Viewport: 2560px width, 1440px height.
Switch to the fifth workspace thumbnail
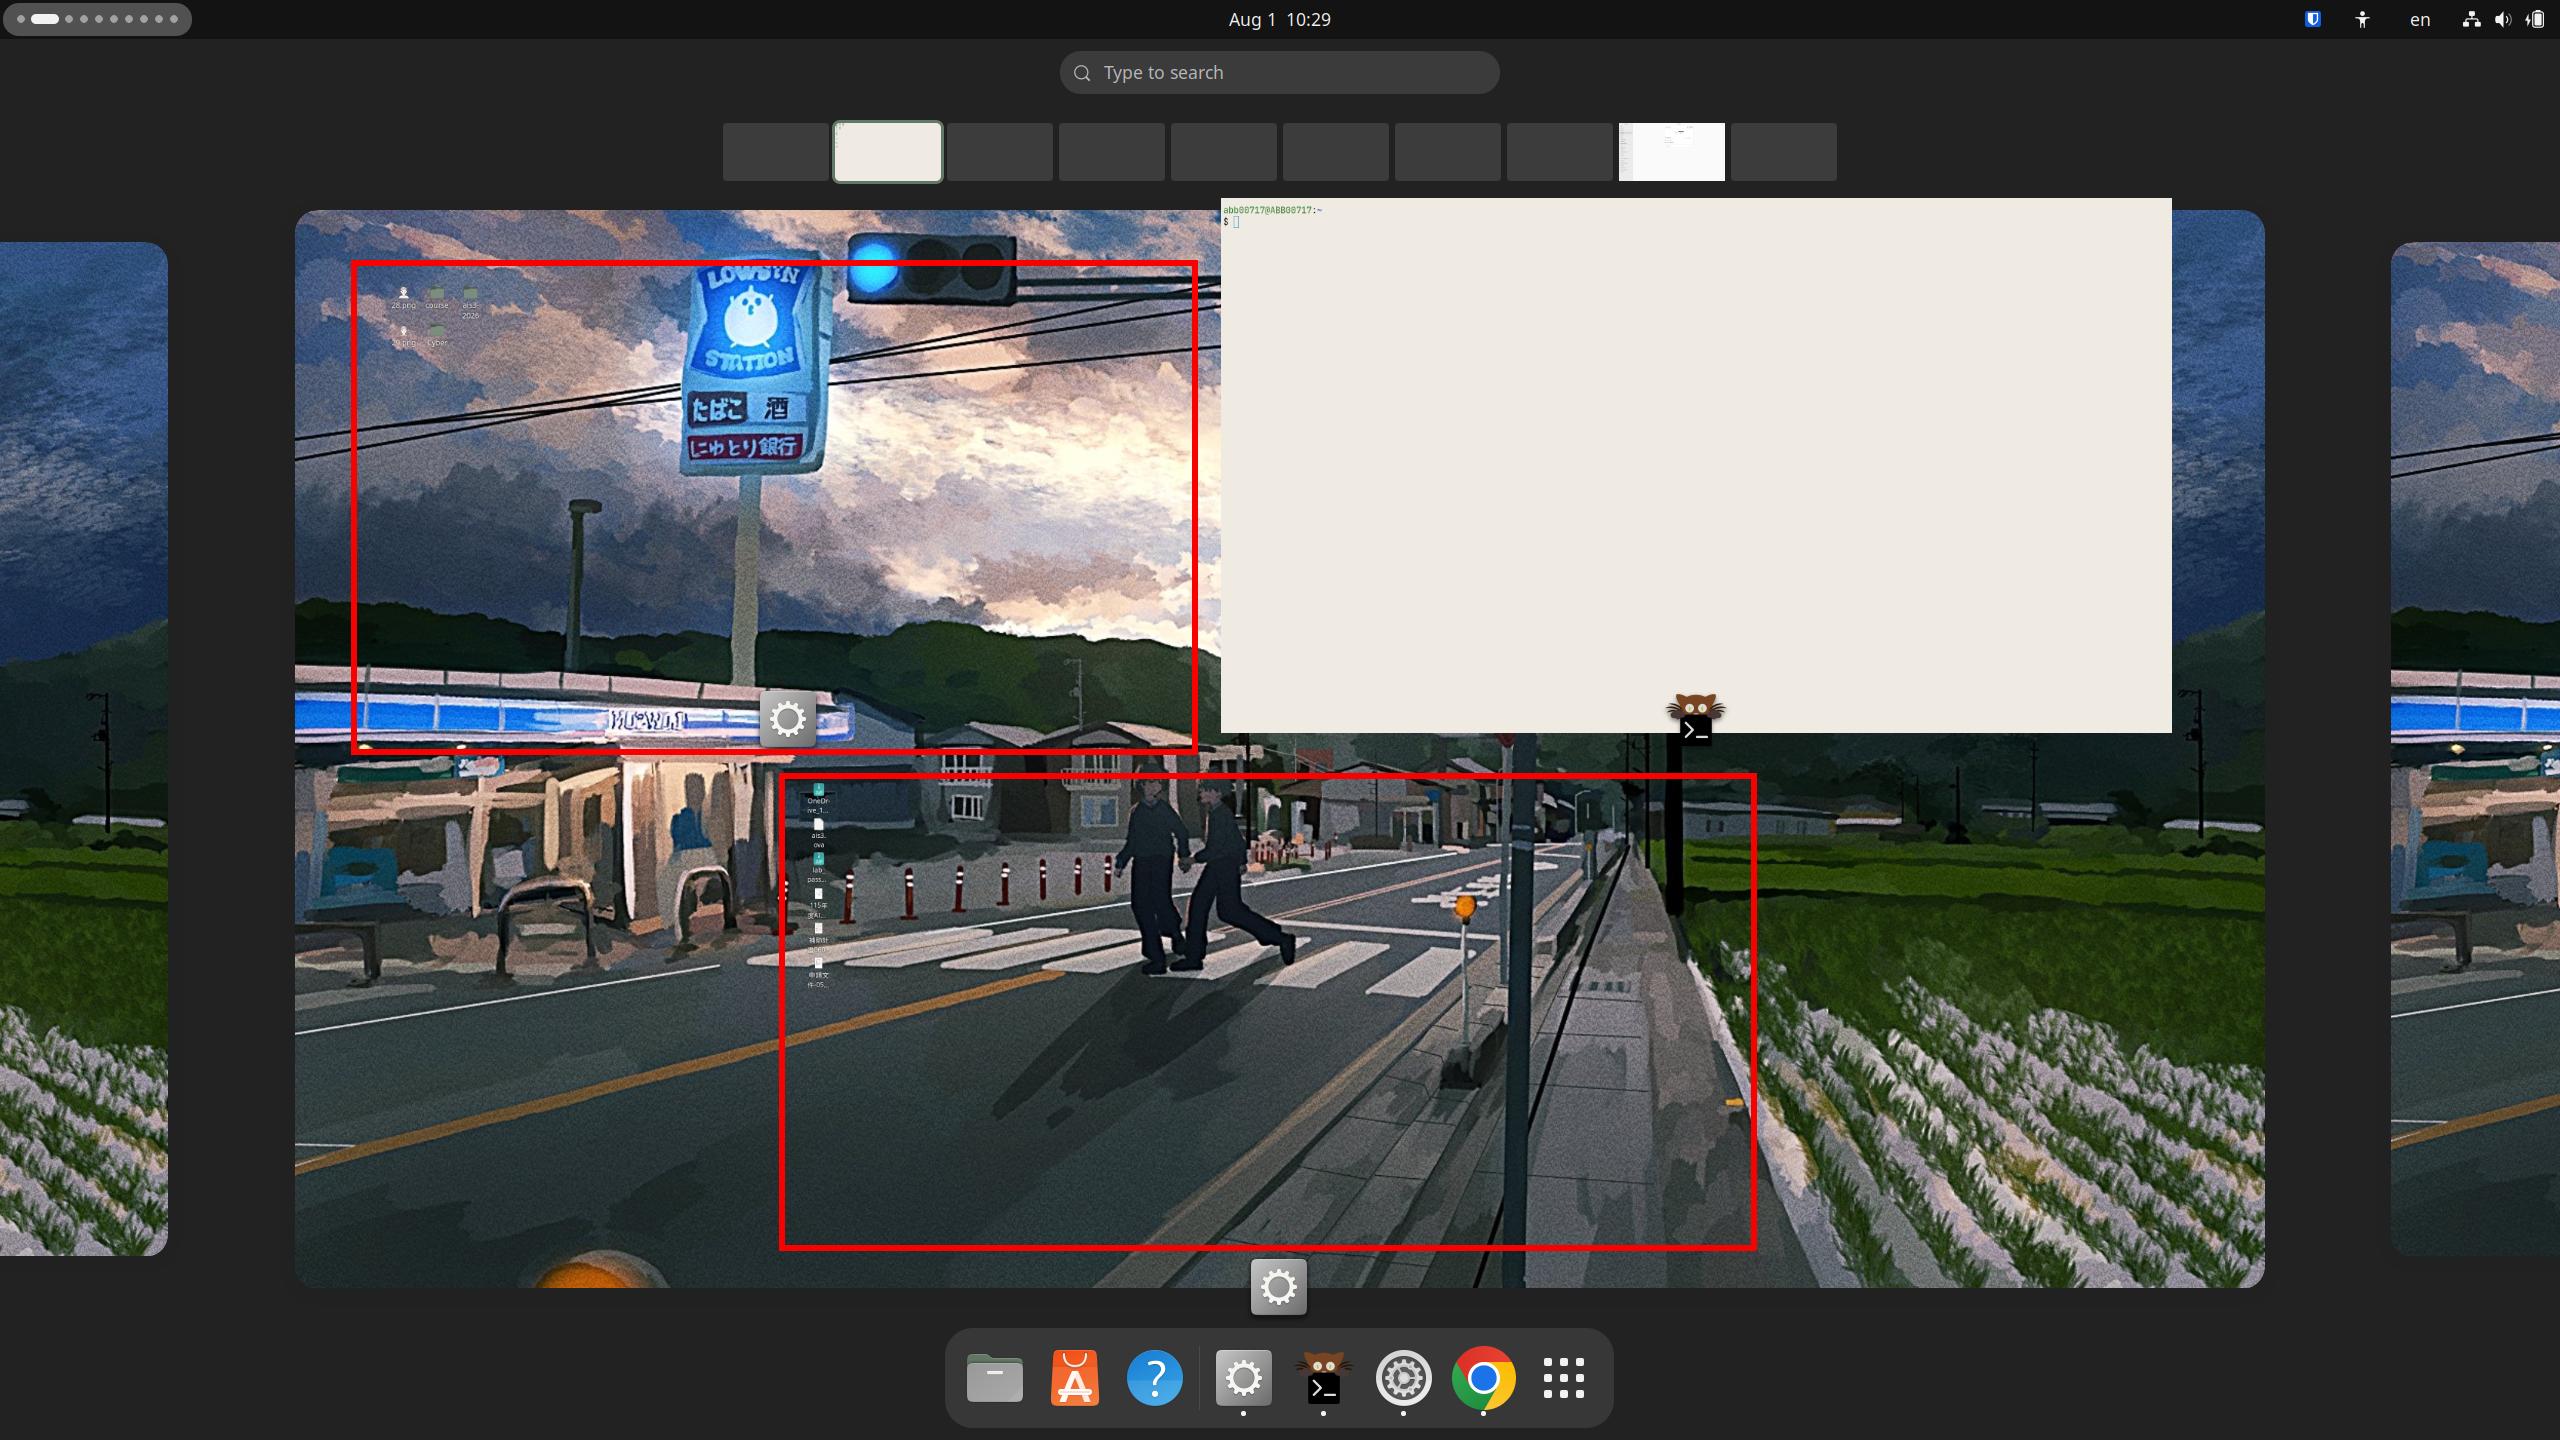1224,152
